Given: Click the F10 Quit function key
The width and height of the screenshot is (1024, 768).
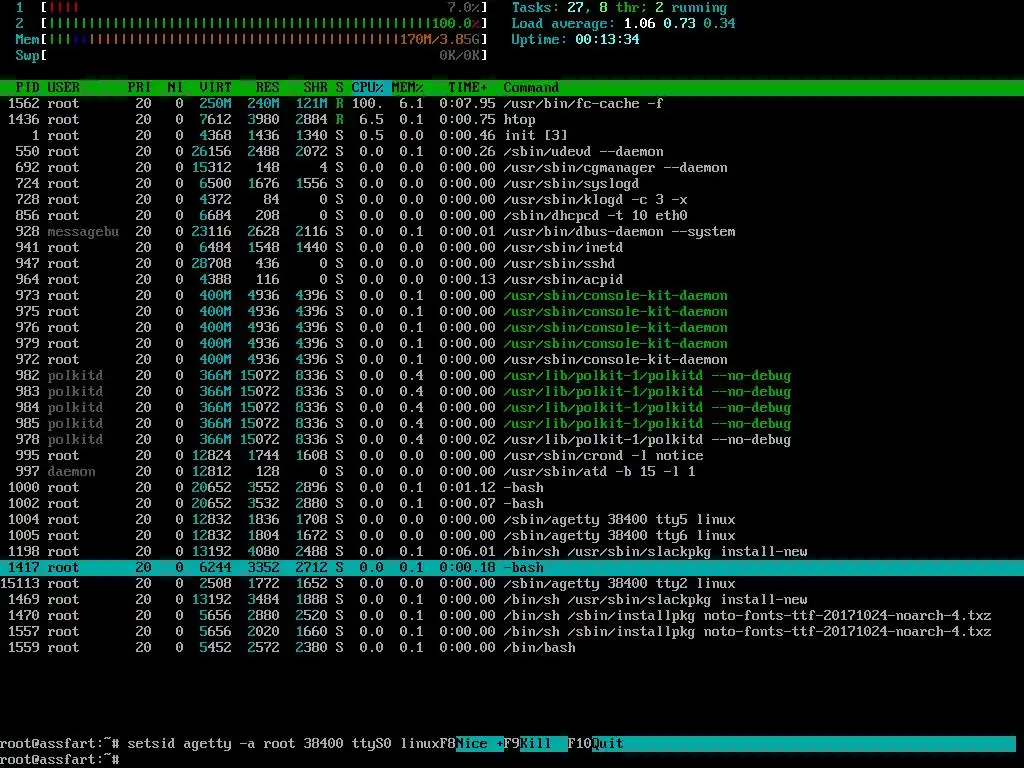Looking at the screenshot, I should pyautogui.click(x=596, y=743).
